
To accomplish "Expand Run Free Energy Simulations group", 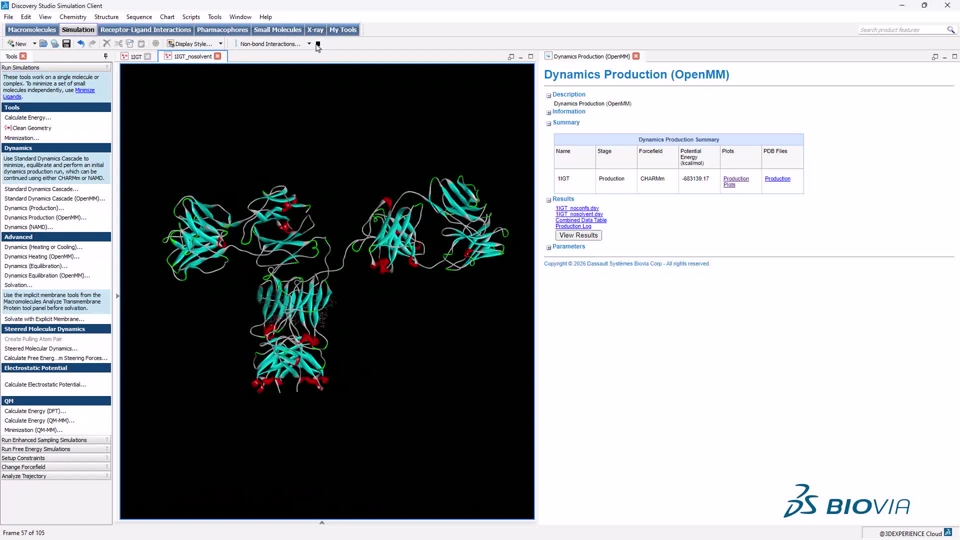I will (56, 449).
